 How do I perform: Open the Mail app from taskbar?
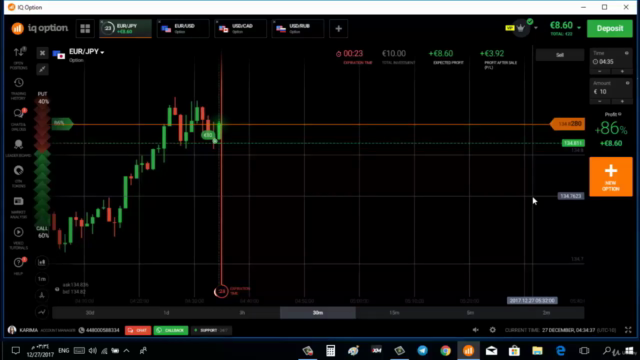point(491,351)
